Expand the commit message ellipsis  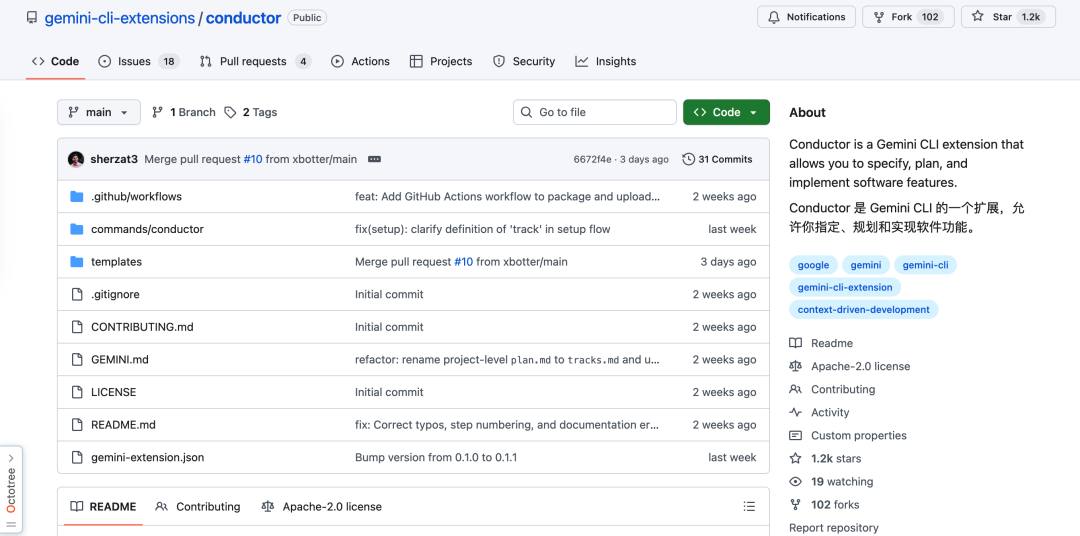click(x=375, y=159)
